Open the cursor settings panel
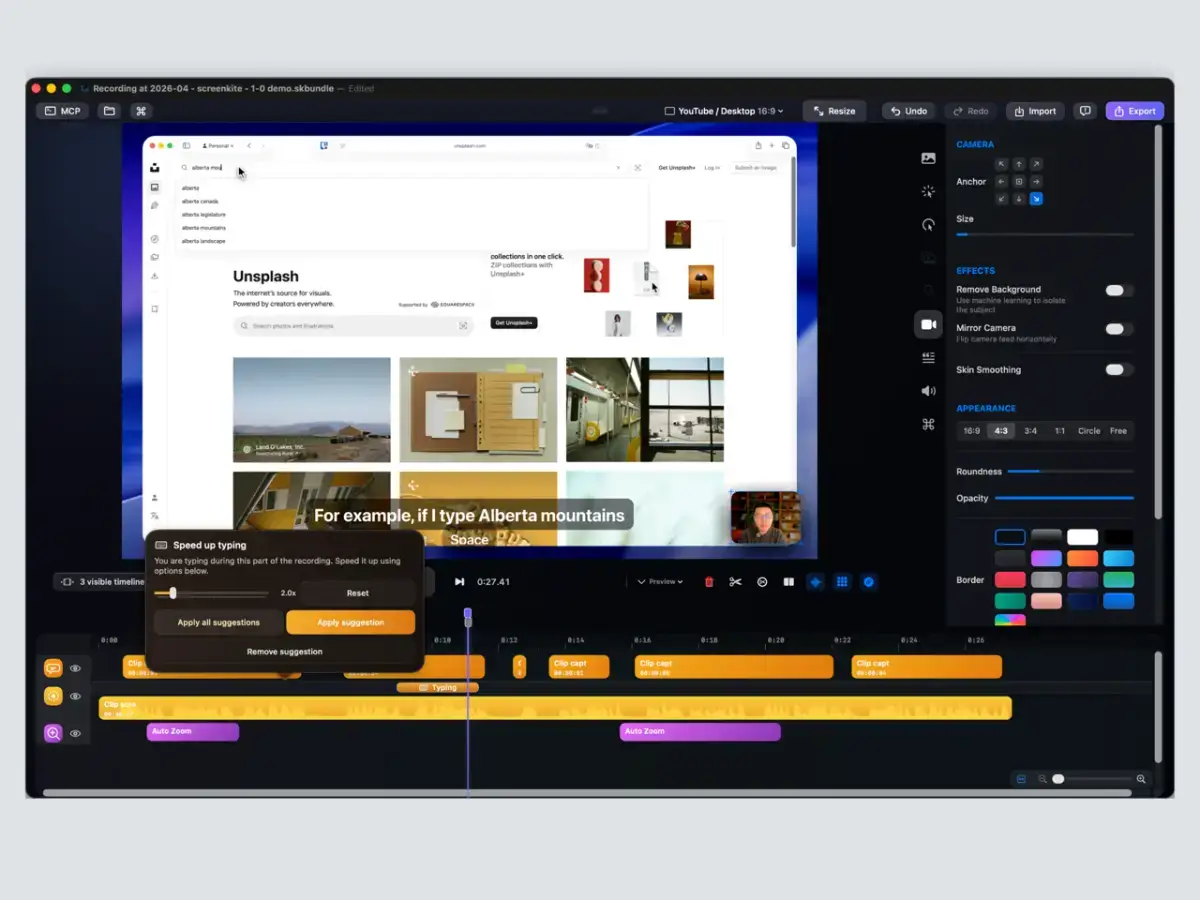The image size is (1200, 900). pyautogui.click(x=928, y=225)
